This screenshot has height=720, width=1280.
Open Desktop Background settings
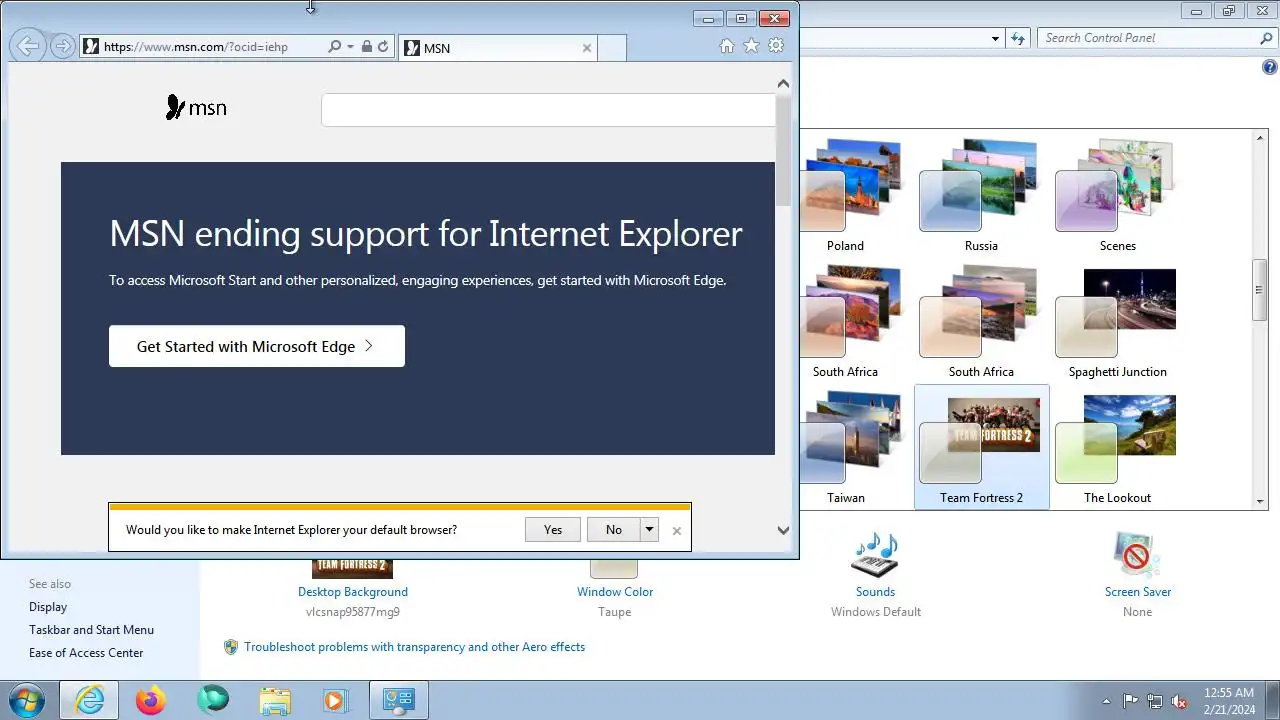click(353, 592)
